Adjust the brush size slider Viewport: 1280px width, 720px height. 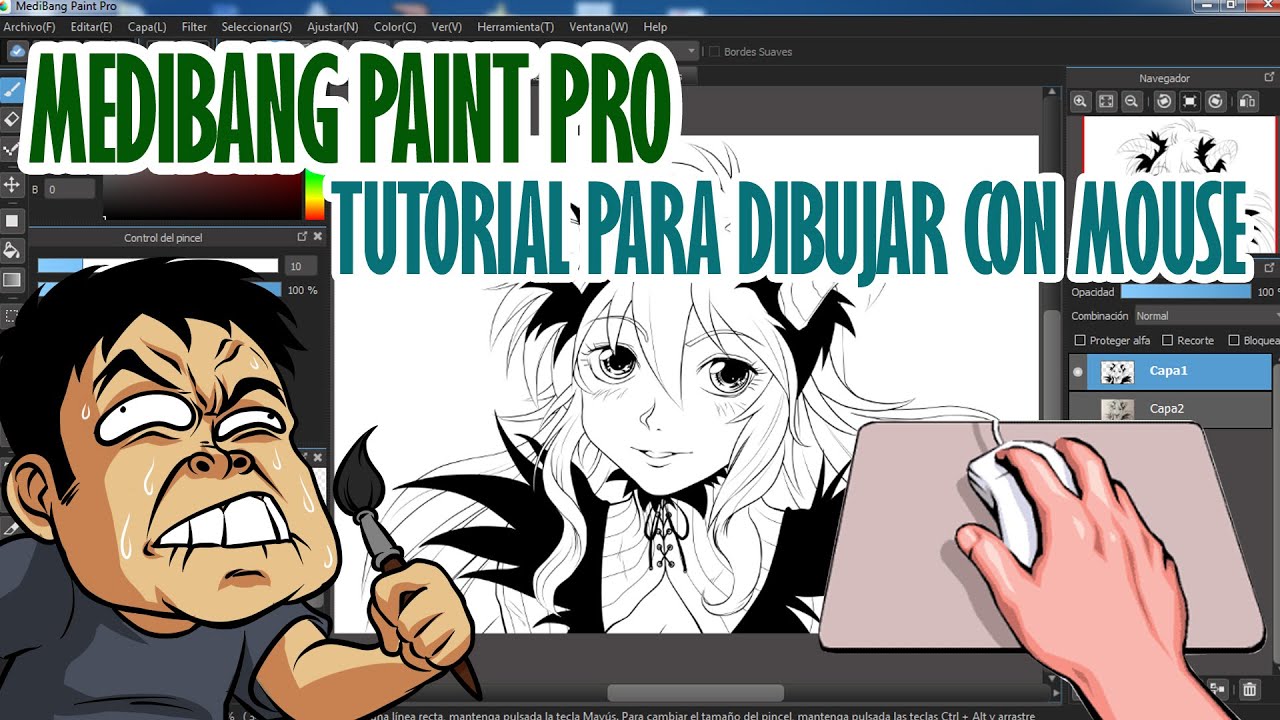coord(158,266)
